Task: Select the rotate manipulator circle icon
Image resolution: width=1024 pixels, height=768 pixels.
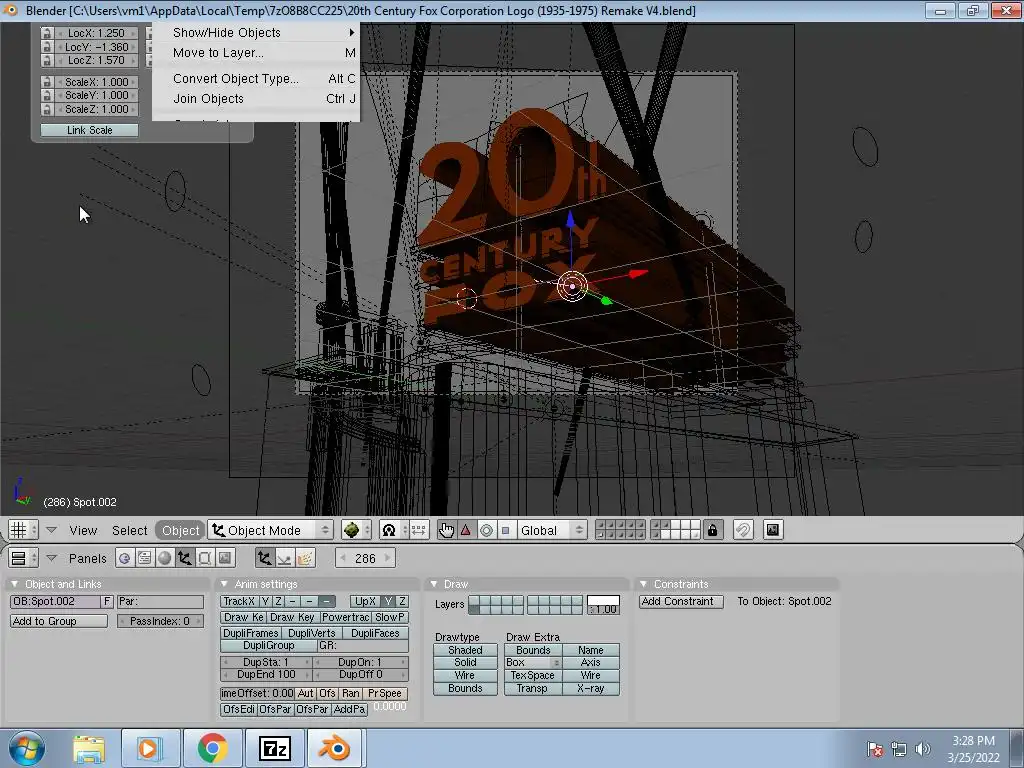Action: 486,530
